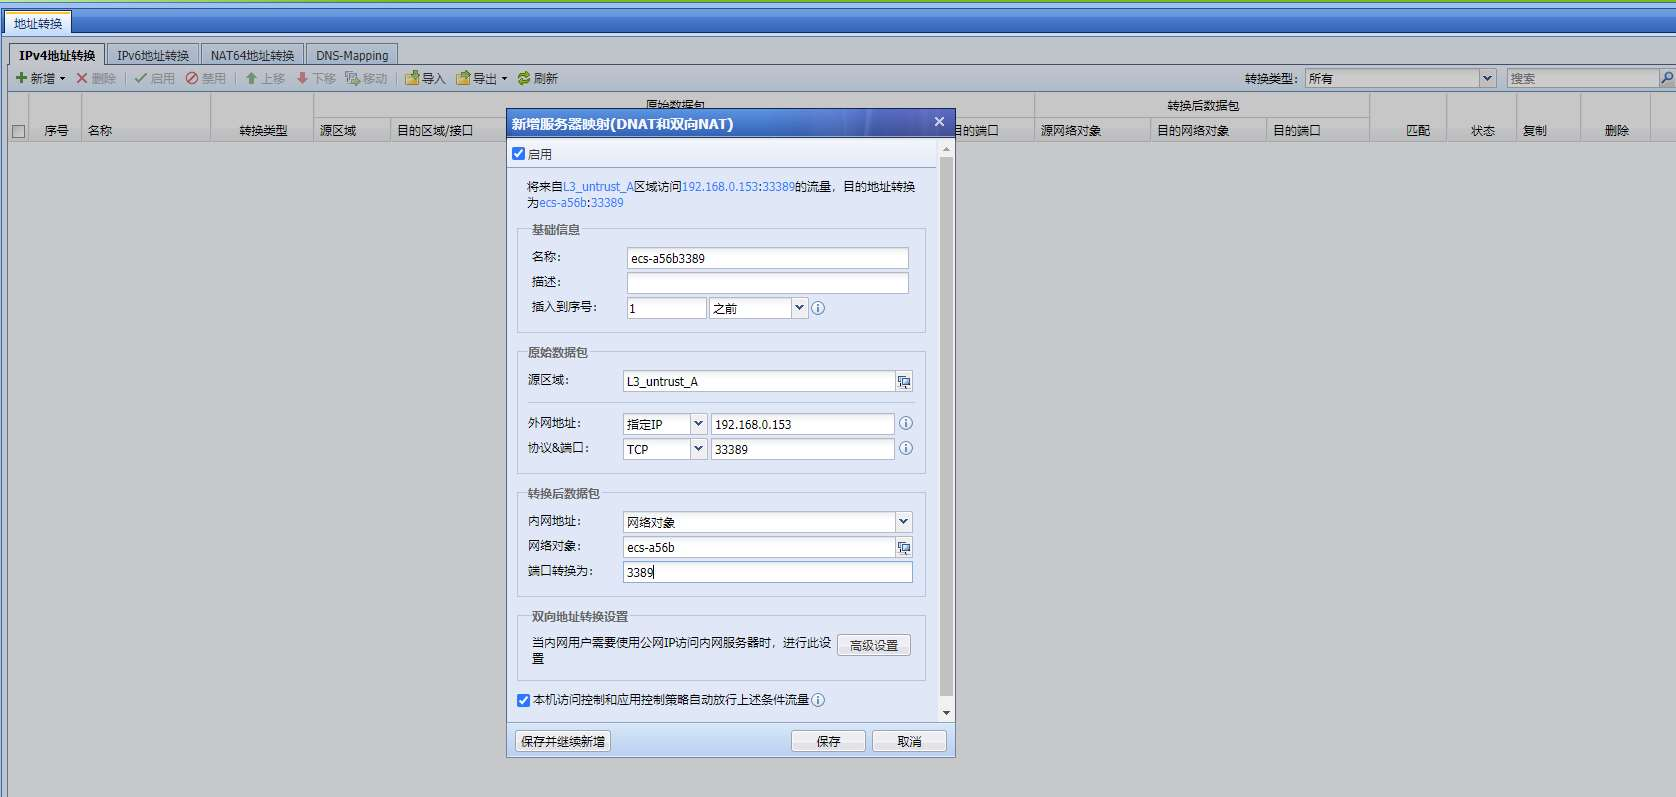
Task: Click the 描述 description input field
Action: point(767,283)
